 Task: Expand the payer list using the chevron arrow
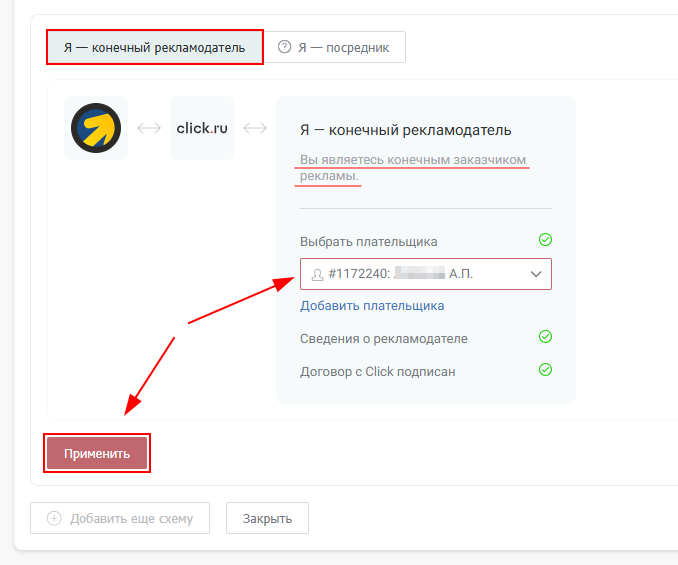[535, 274]
